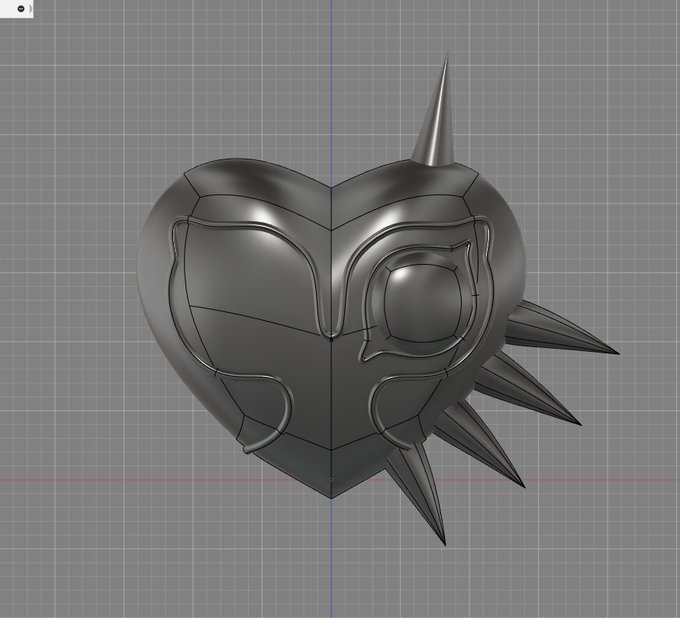Select the round eyeball dome on the mask
This screenshot has width=680, height=618.
[425, 303]
